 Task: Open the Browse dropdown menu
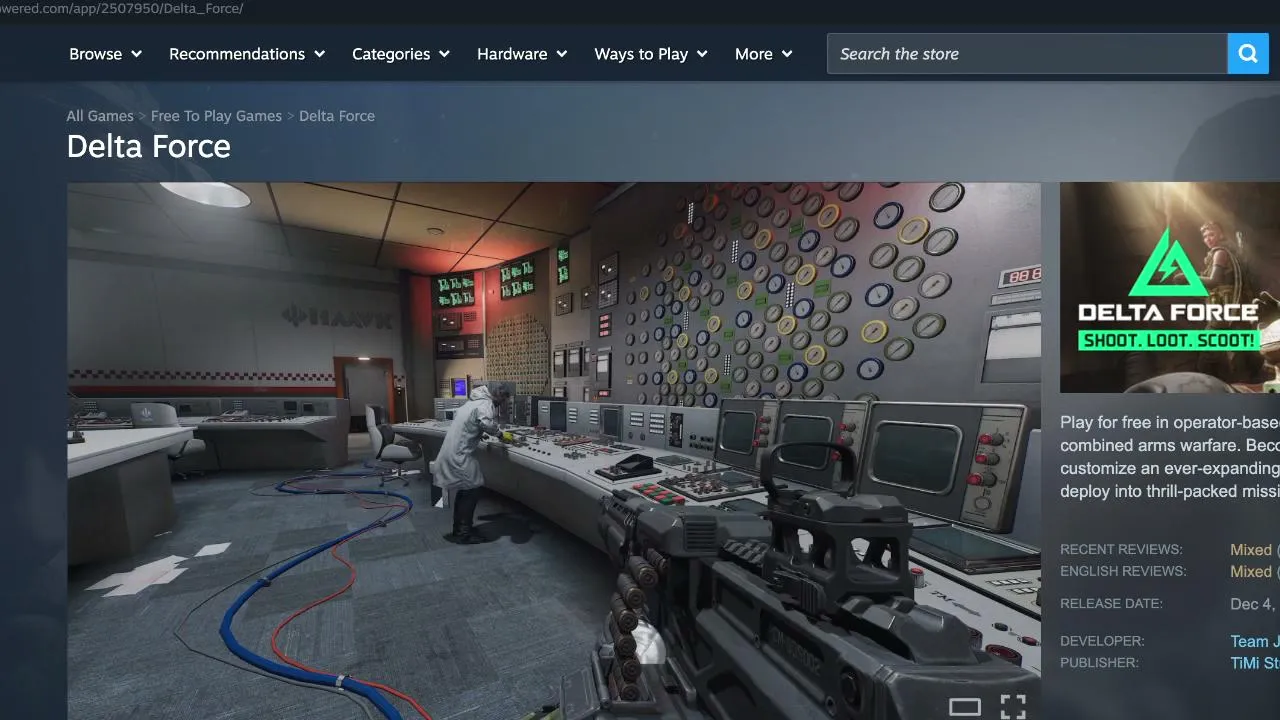106,54
